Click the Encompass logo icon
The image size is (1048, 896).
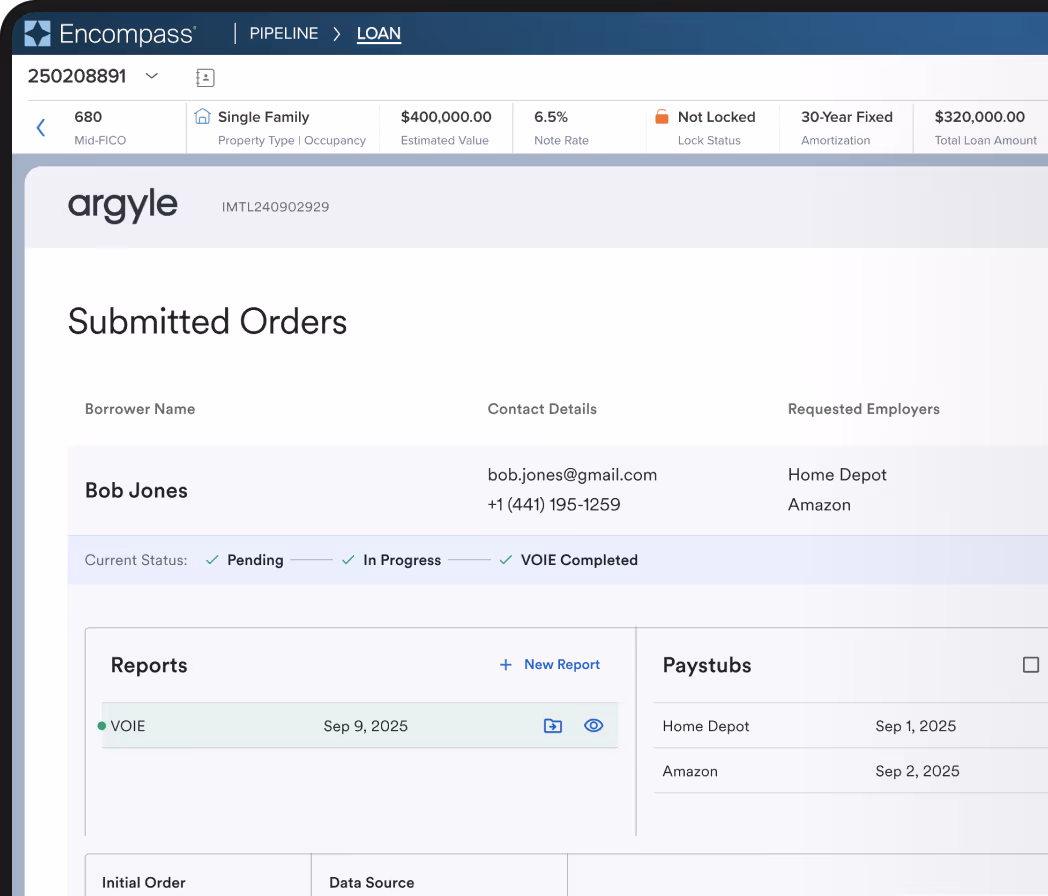37,34
